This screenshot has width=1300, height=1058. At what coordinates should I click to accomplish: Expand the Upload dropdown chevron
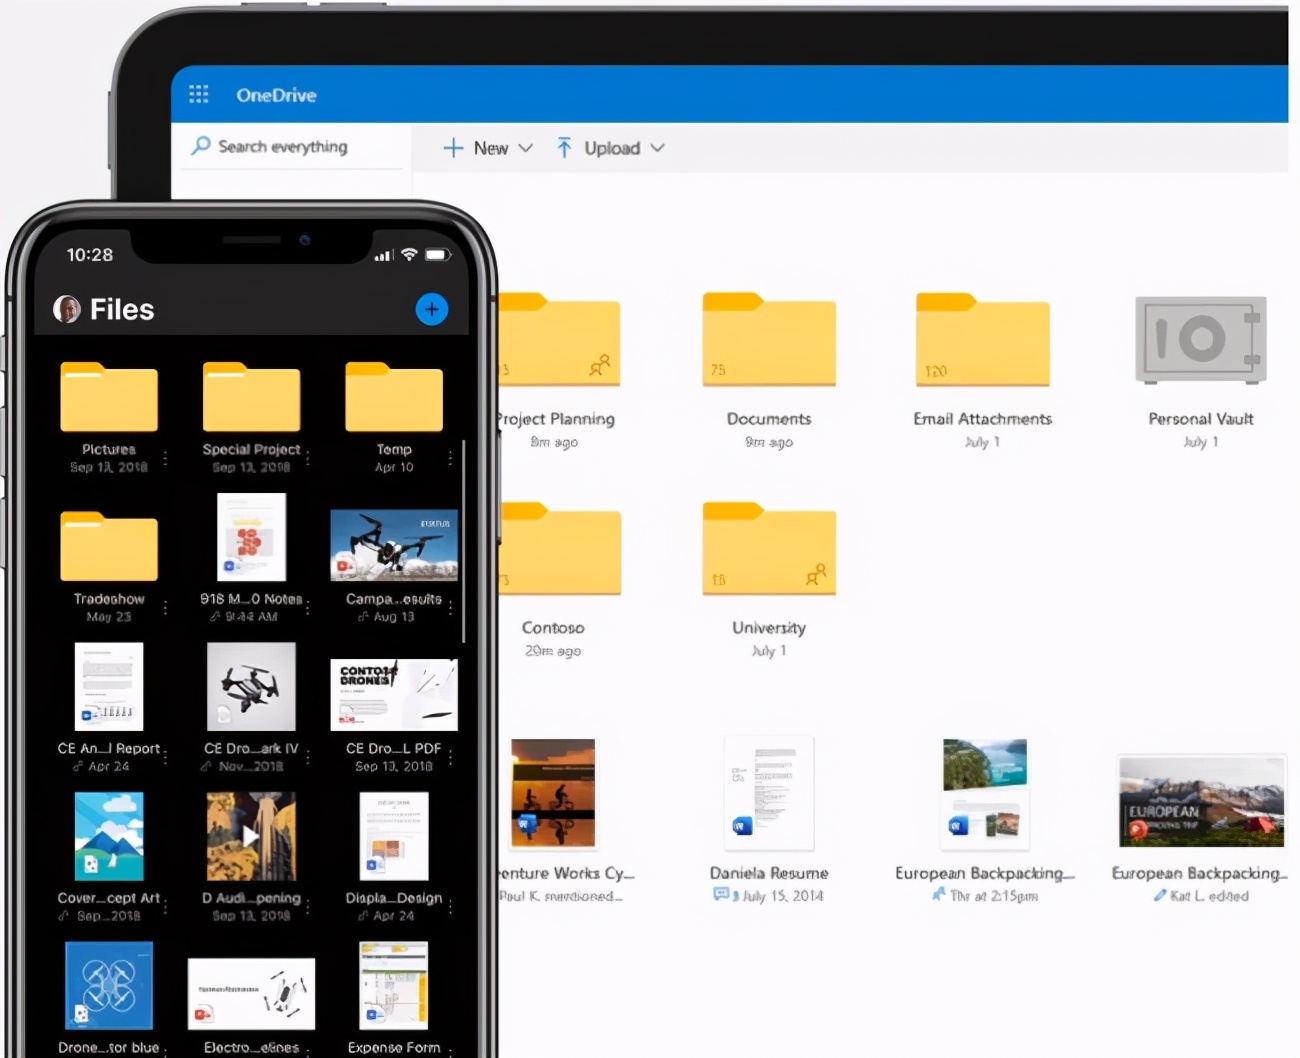(659, 147)
